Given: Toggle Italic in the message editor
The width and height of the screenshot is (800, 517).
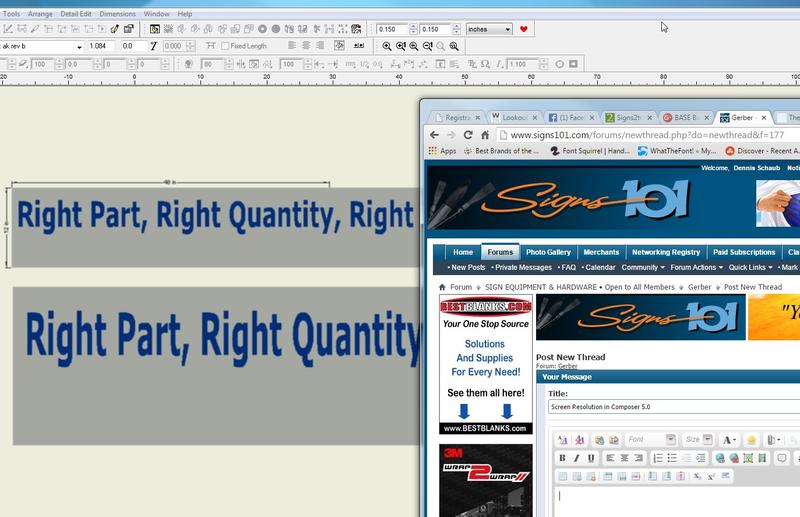Looking at the screenshot, I should (577, 458).
